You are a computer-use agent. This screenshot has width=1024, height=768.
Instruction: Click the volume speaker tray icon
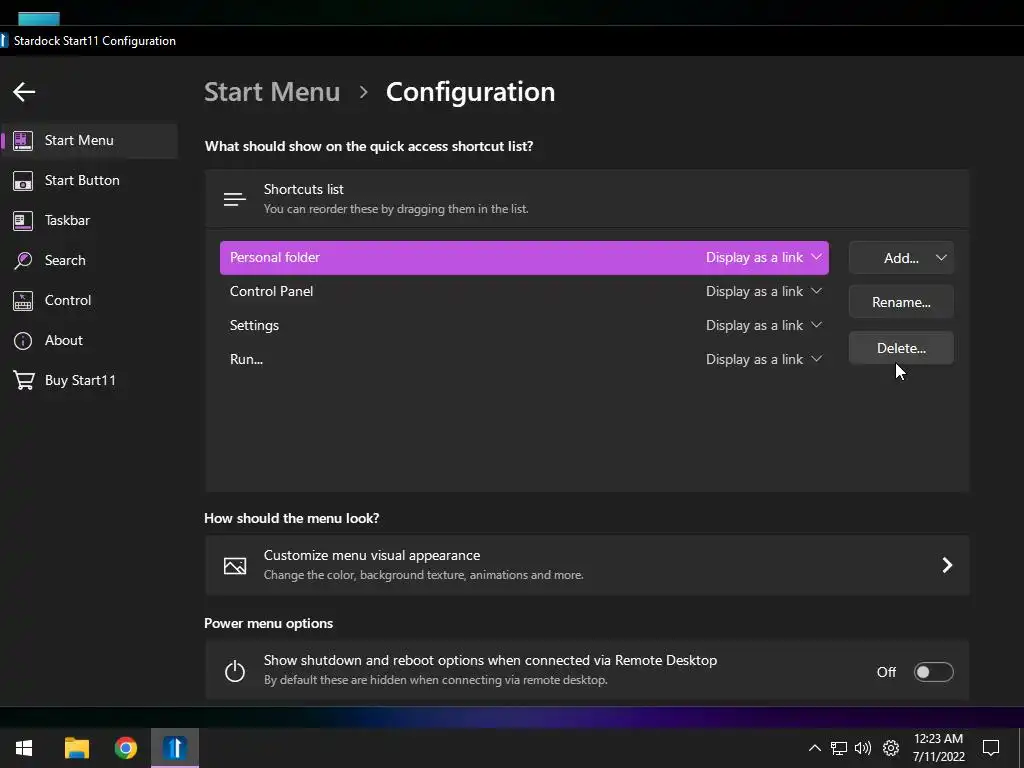pos(863,748)
